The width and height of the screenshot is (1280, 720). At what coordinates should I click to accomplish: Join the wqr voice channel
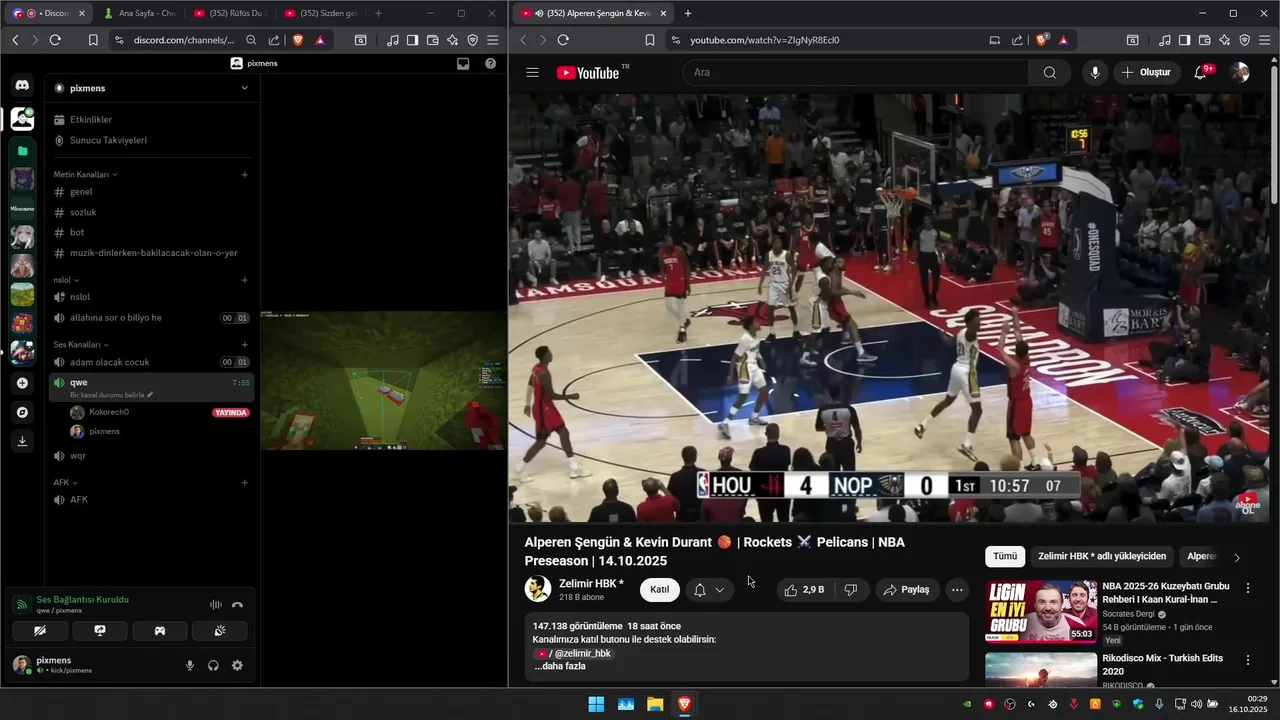151,455
